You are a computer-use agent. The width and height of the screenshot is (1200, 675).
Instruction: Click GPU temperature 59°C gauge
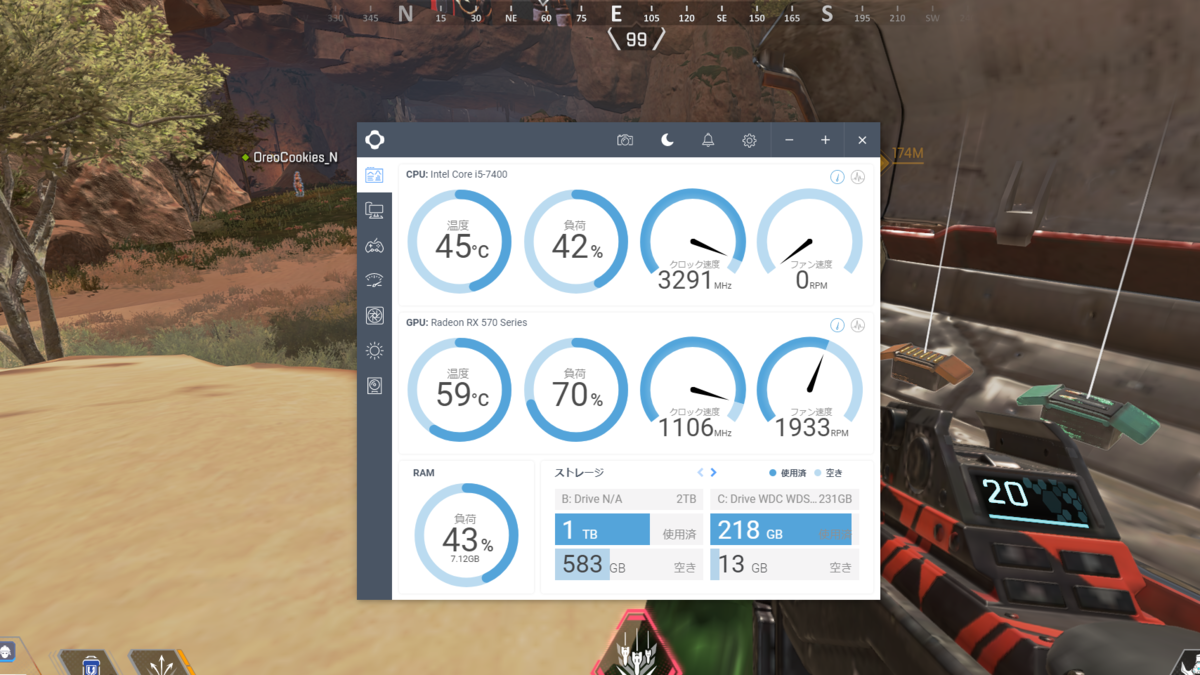(x=460, y=390)
